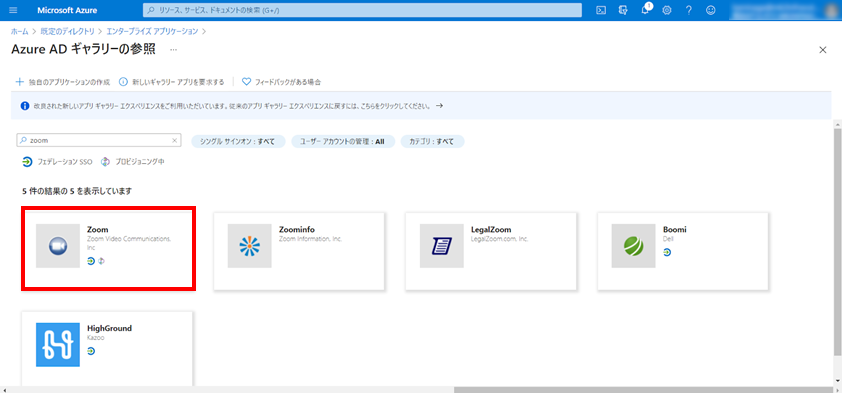Go to ホーム breadcrumb
Viewport: 842px width, 393px height.
click(x=19, y=31)
